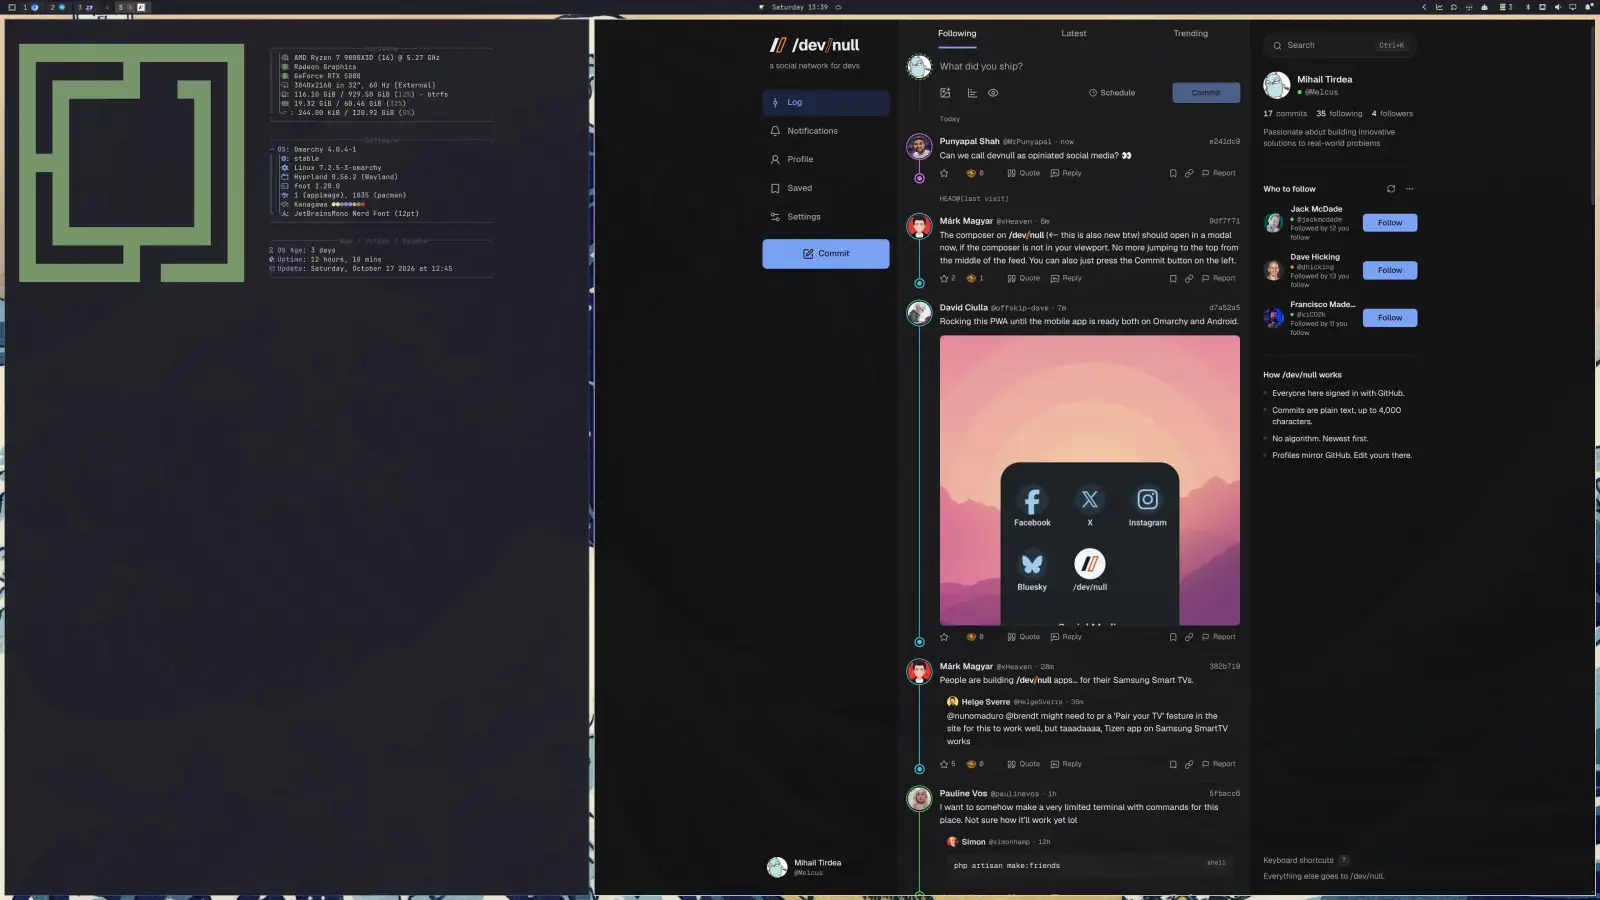
Task: Open Saved posts in the sidebar
Action: (825, 188)
